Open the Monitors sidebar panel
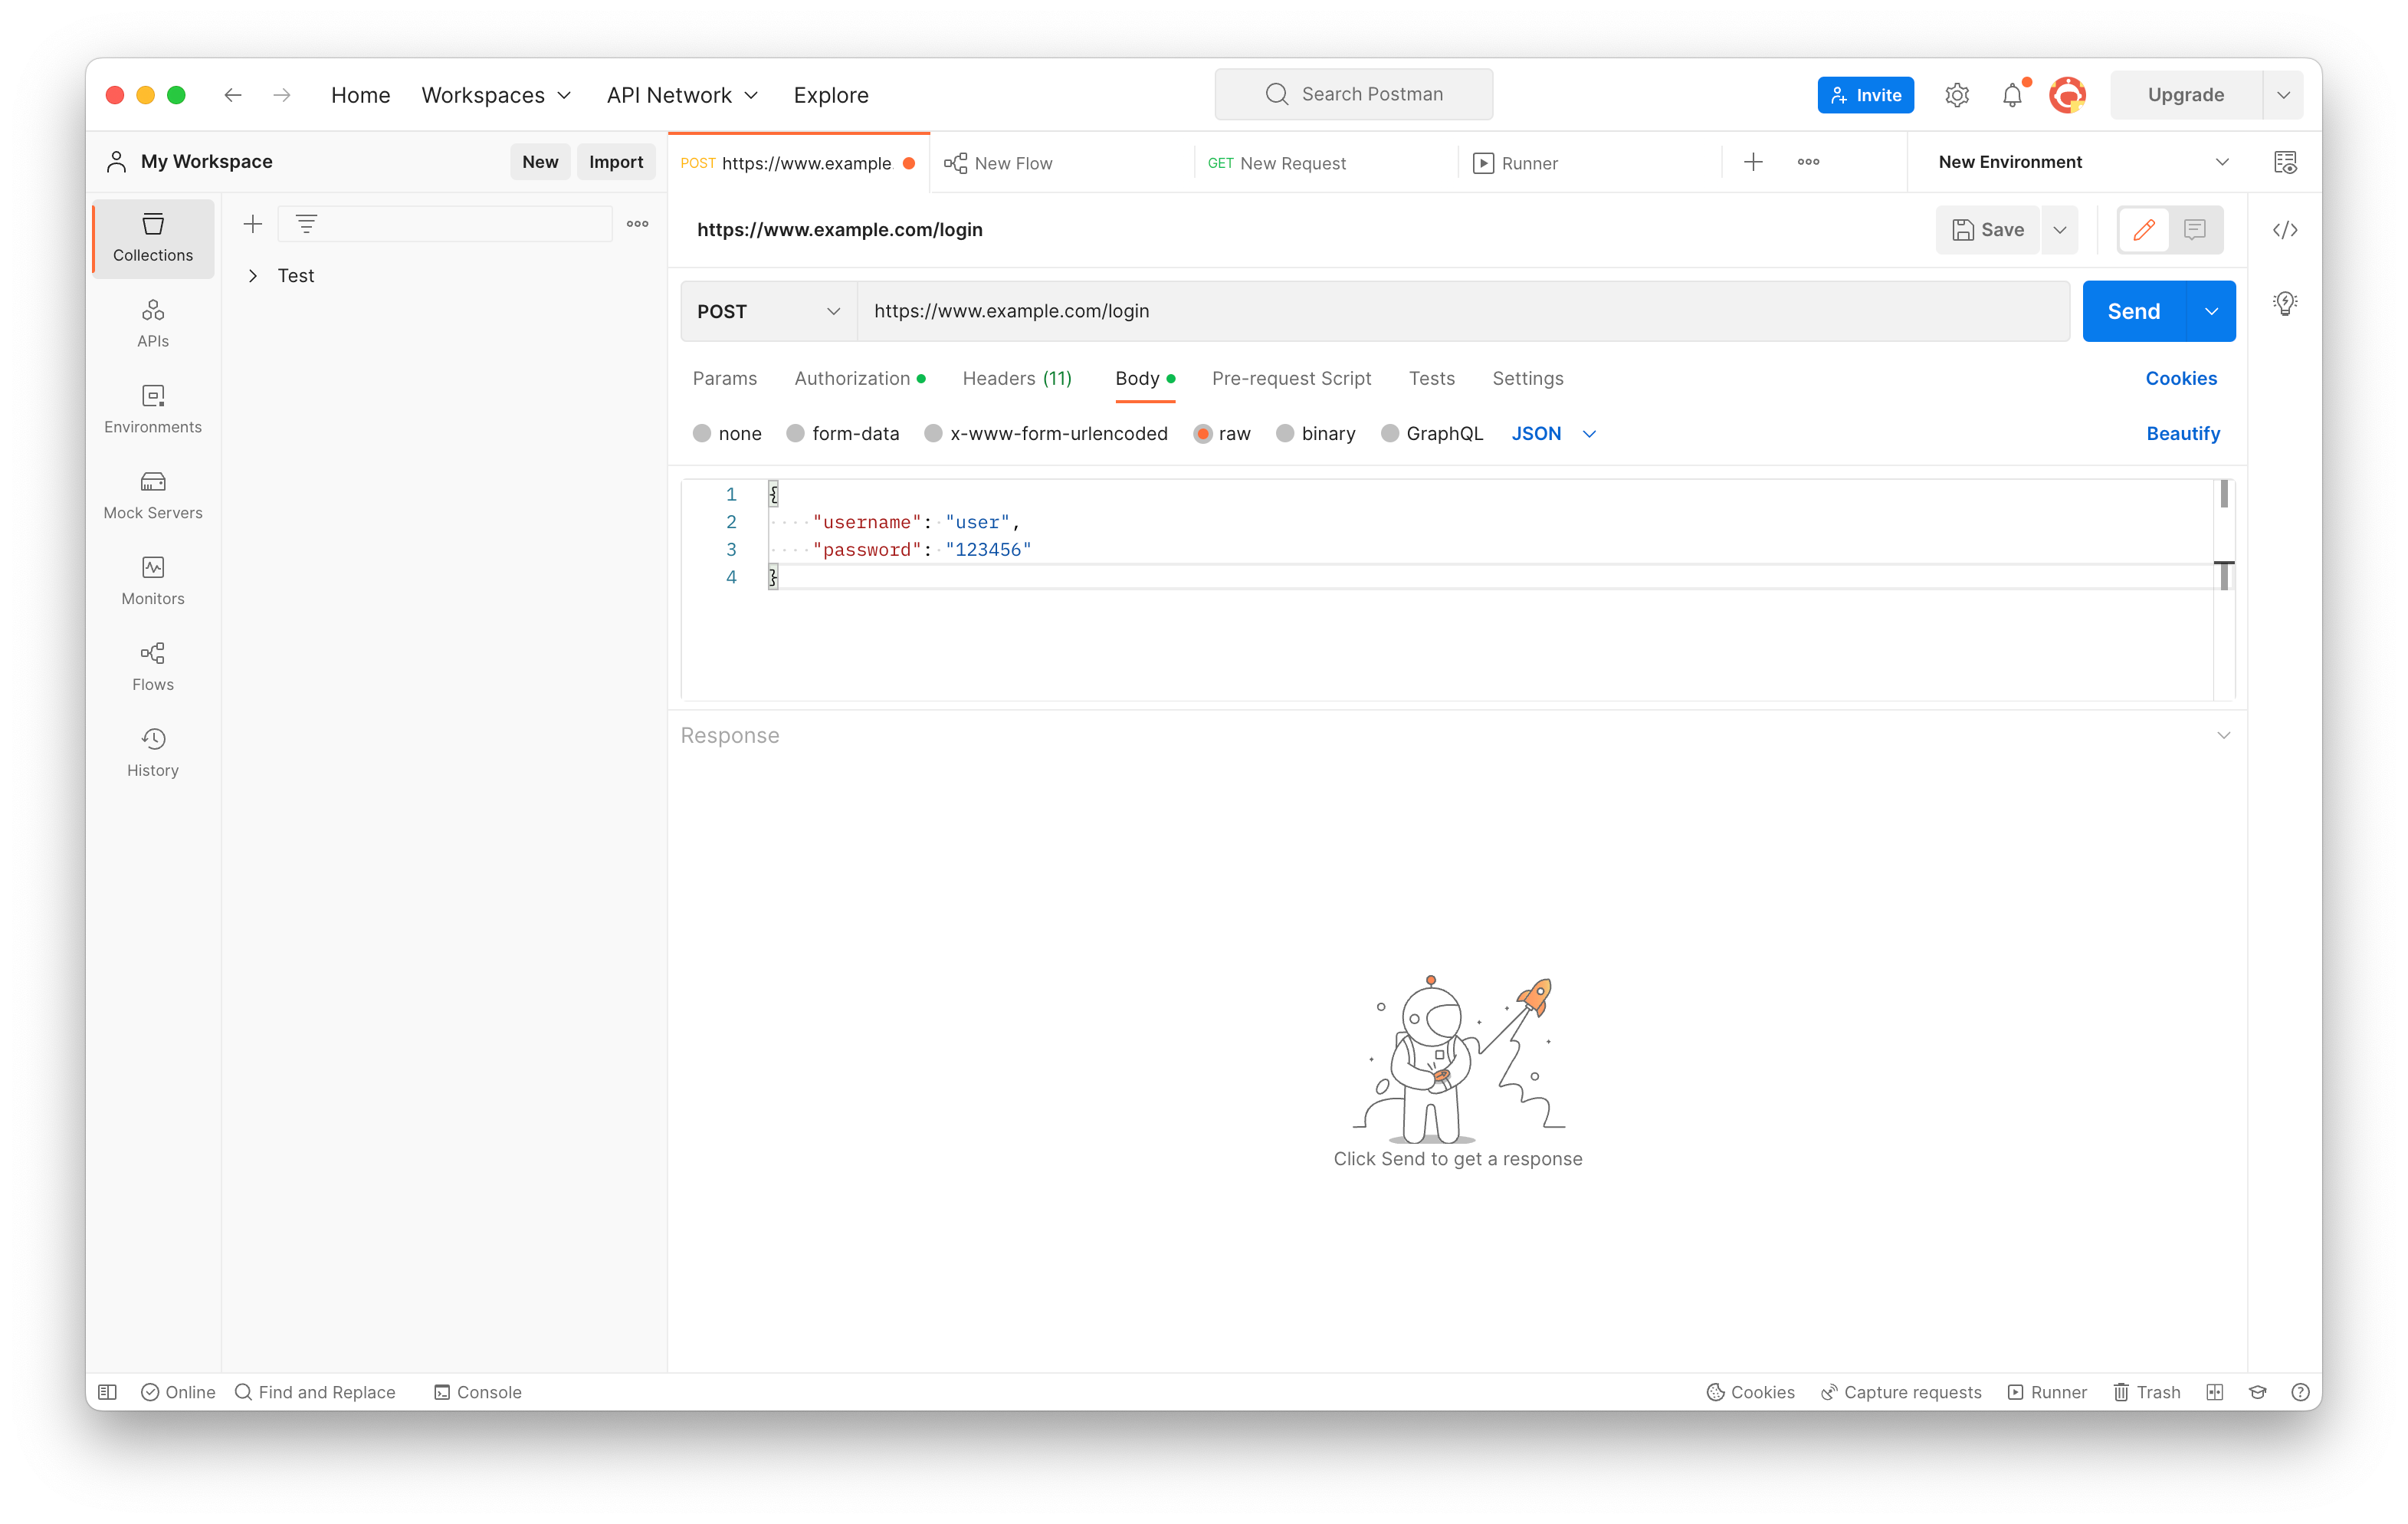2408x1524 pixels. [x=152, y=580]
